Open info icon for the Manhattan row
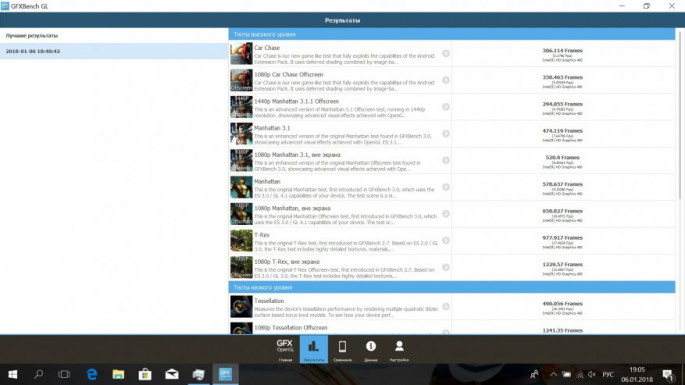 pyautogui.click(x=446, y=187)
